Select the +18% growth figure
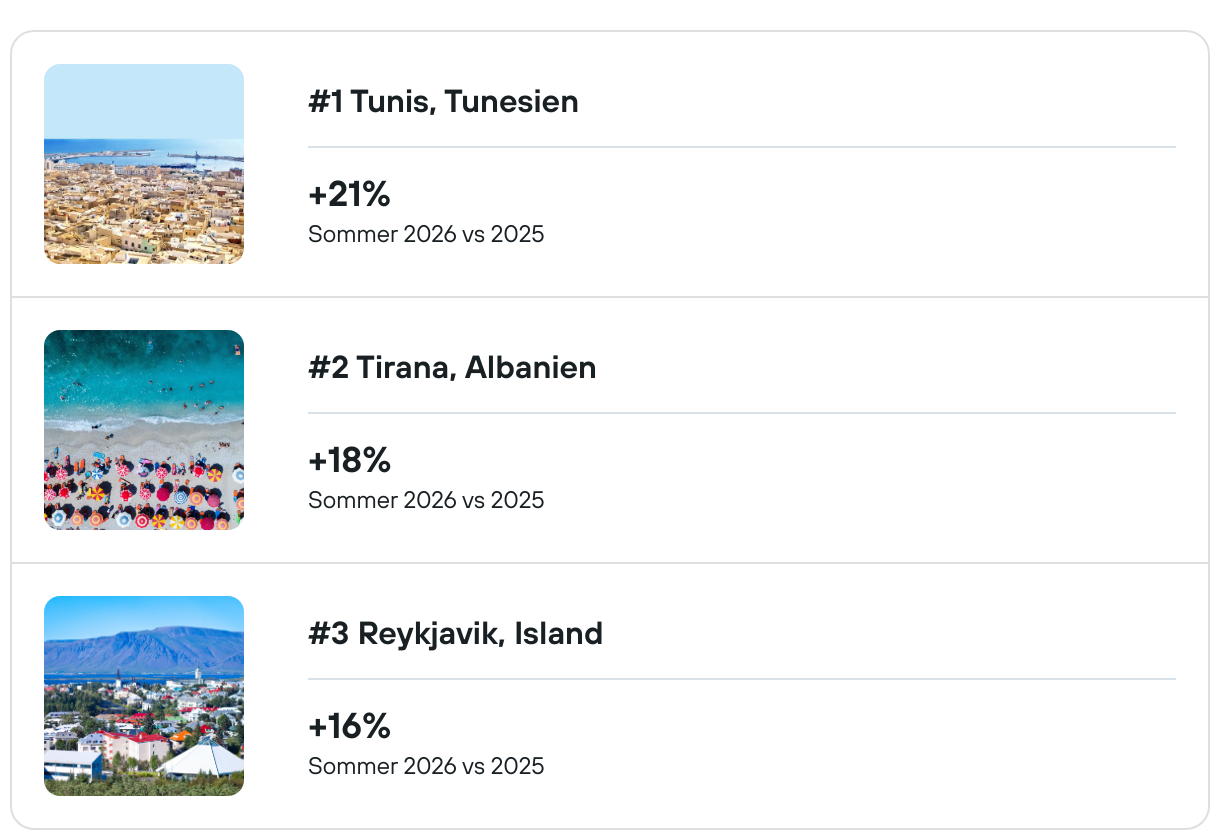The width and height of the screenshot is (1220, 840). tap(349, 461)
